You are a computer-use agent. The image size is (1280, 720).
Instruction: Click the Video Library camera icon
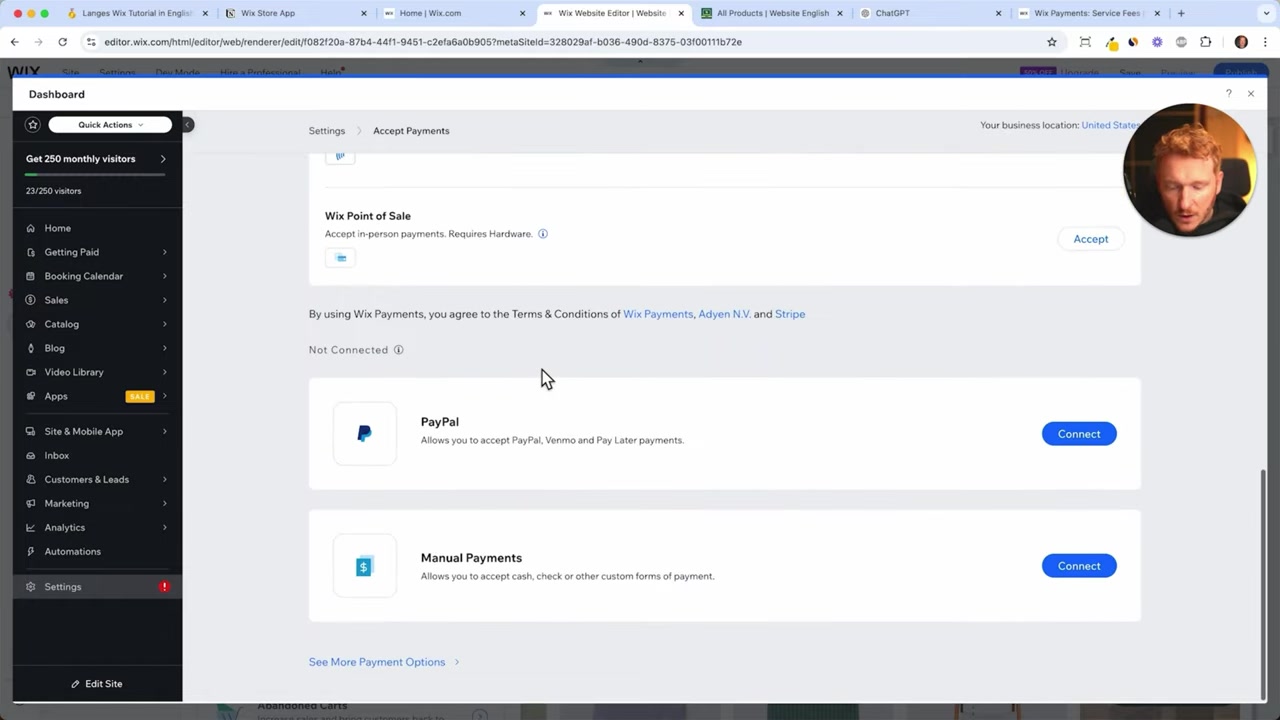[31, 372]
